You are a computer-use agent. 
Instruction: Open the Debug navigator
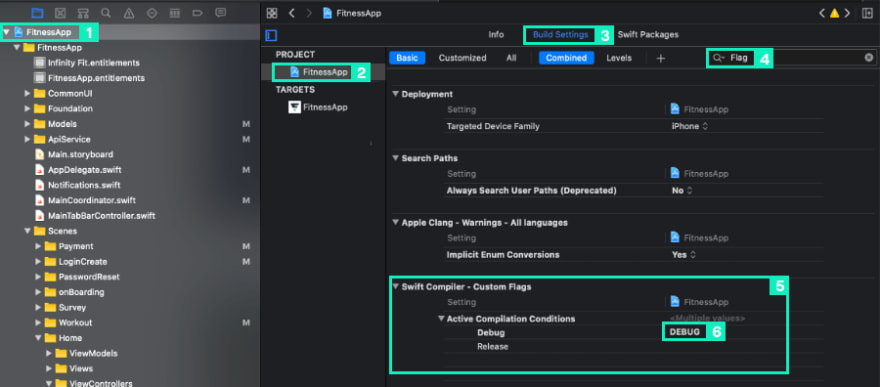(175, 13)
